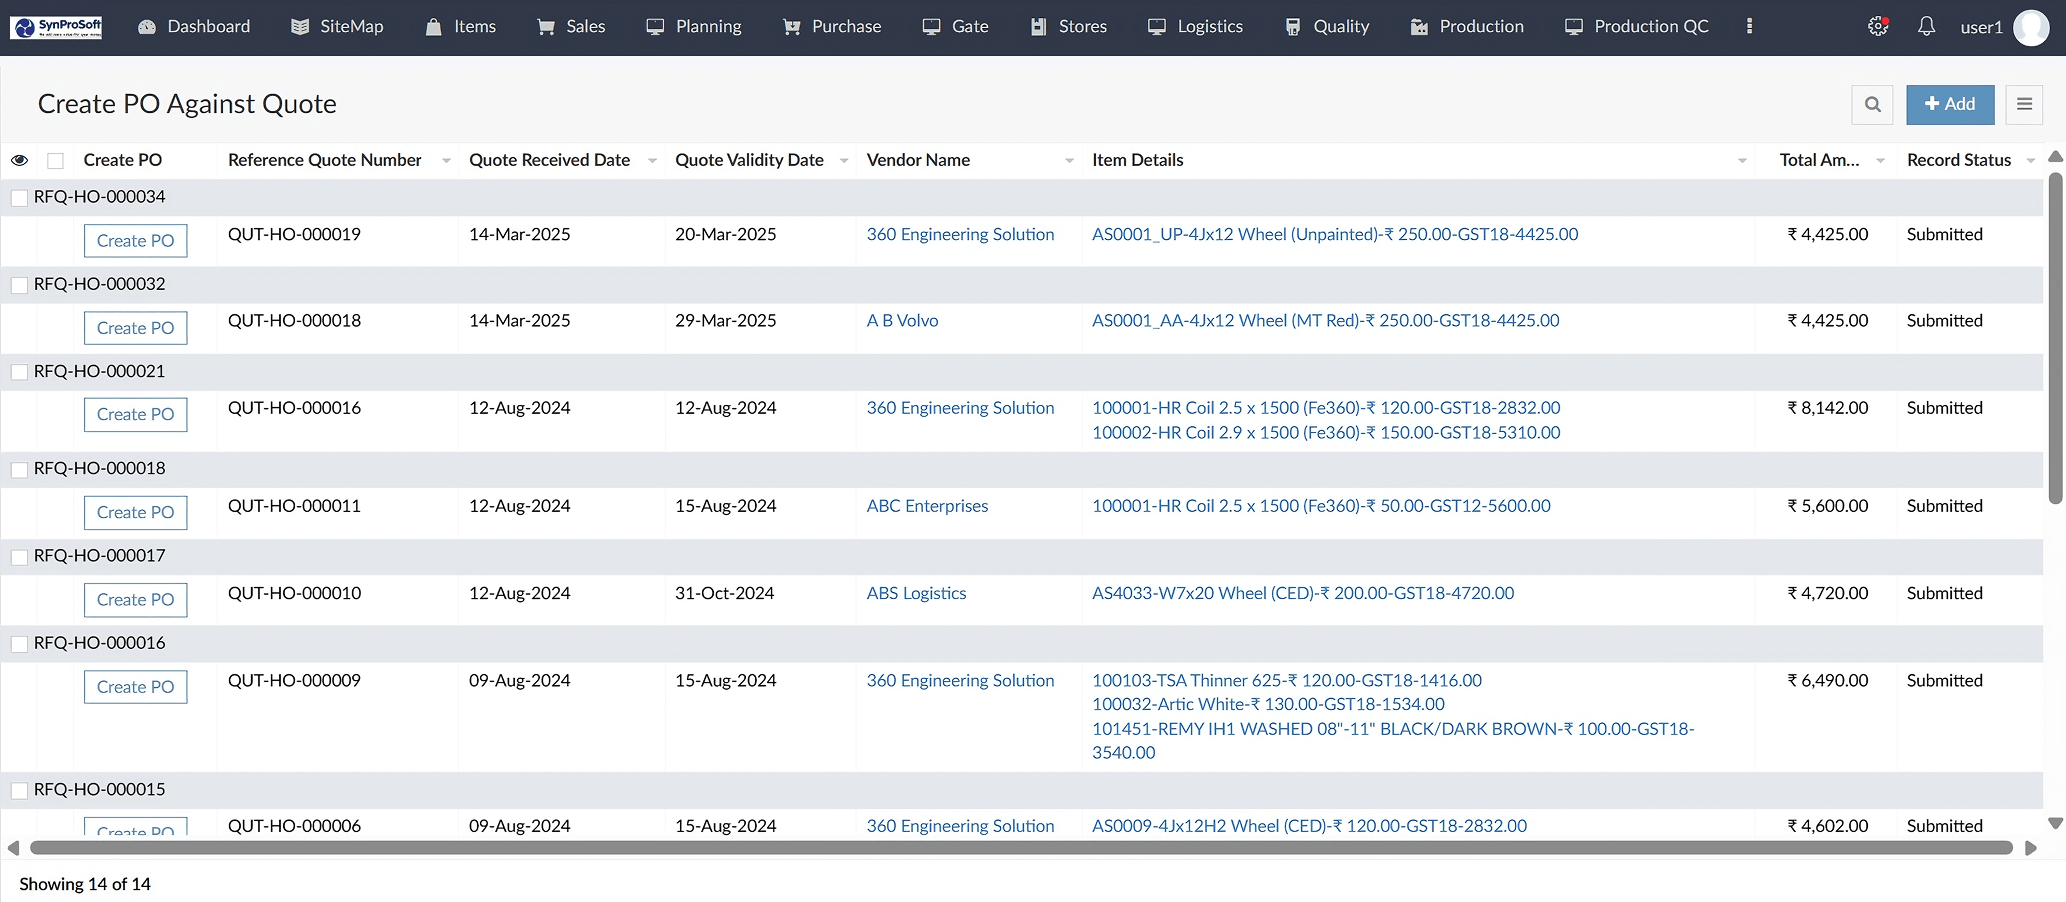2066x902 pixels.
Task: Open the Stores module icon
Action: 1038,27
